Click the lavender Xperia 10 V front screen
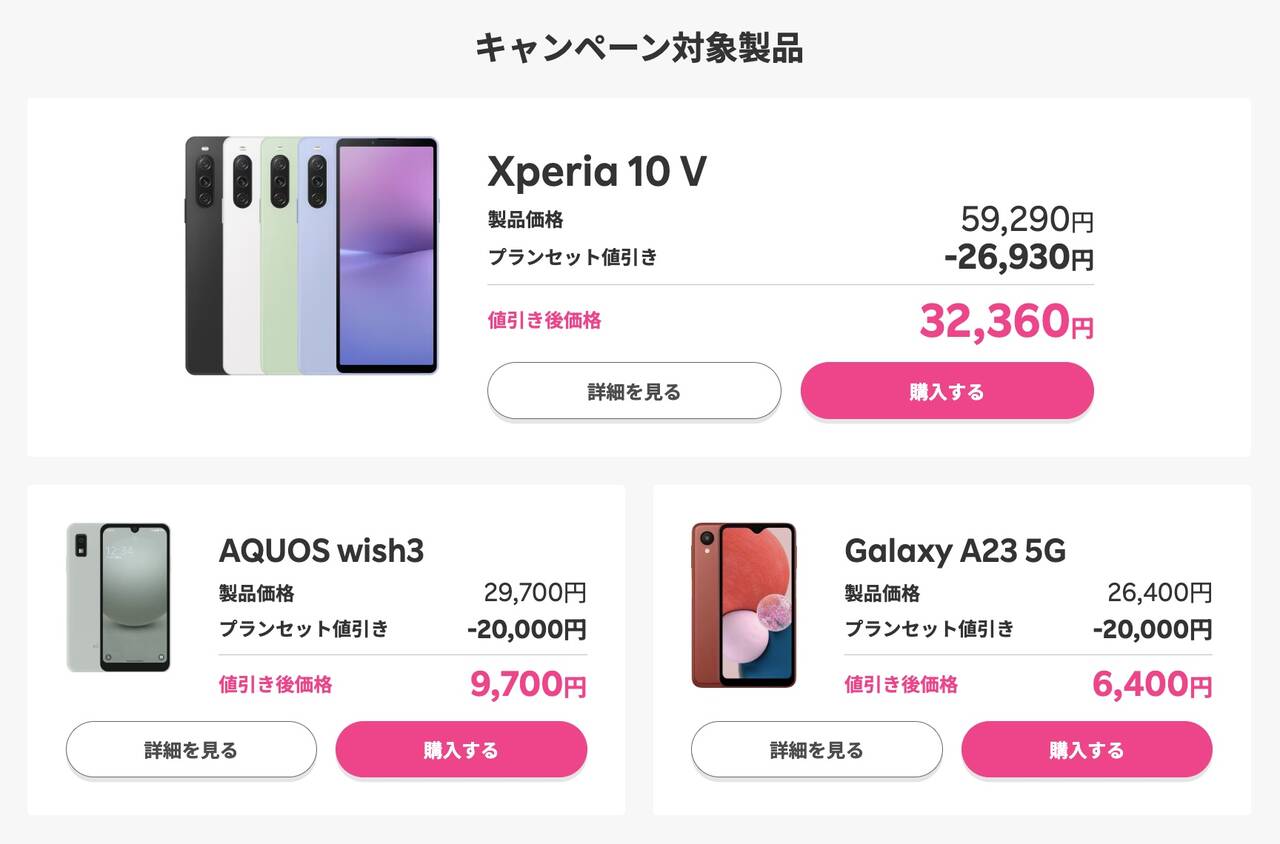Viewport: 1280px width, 844px height. (386, 256)
